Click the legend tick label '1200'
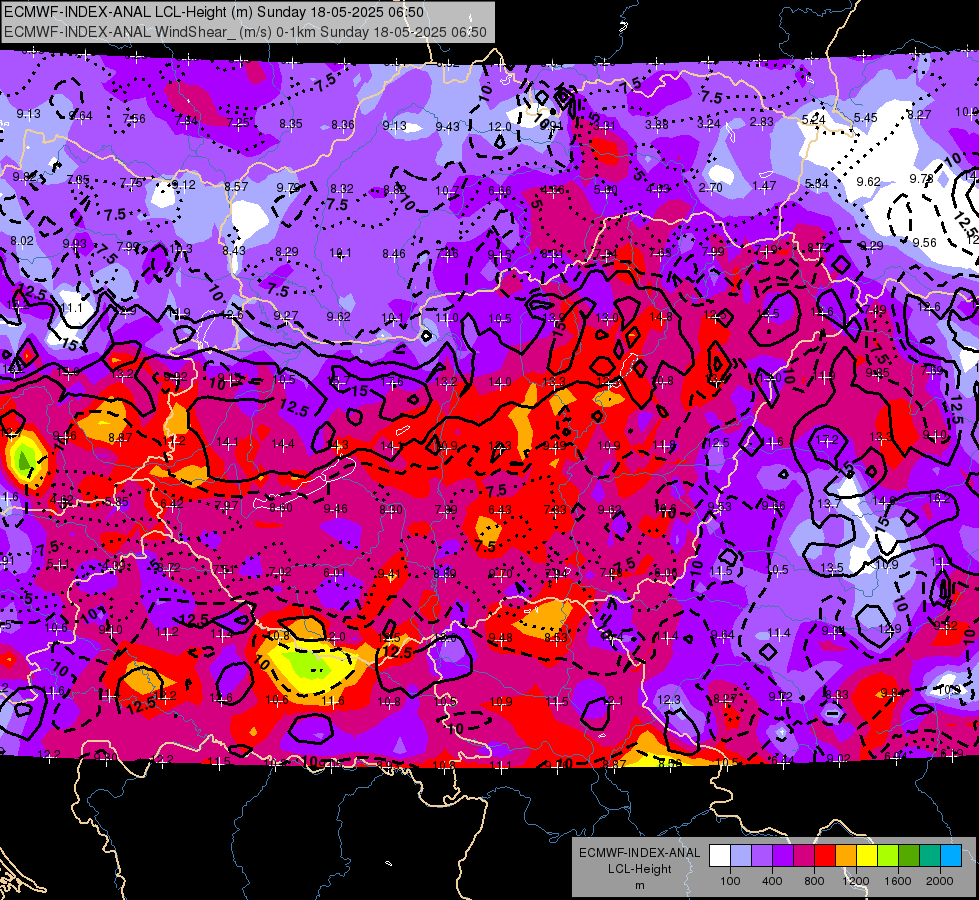The image size is (979, 900). [855, 881]
